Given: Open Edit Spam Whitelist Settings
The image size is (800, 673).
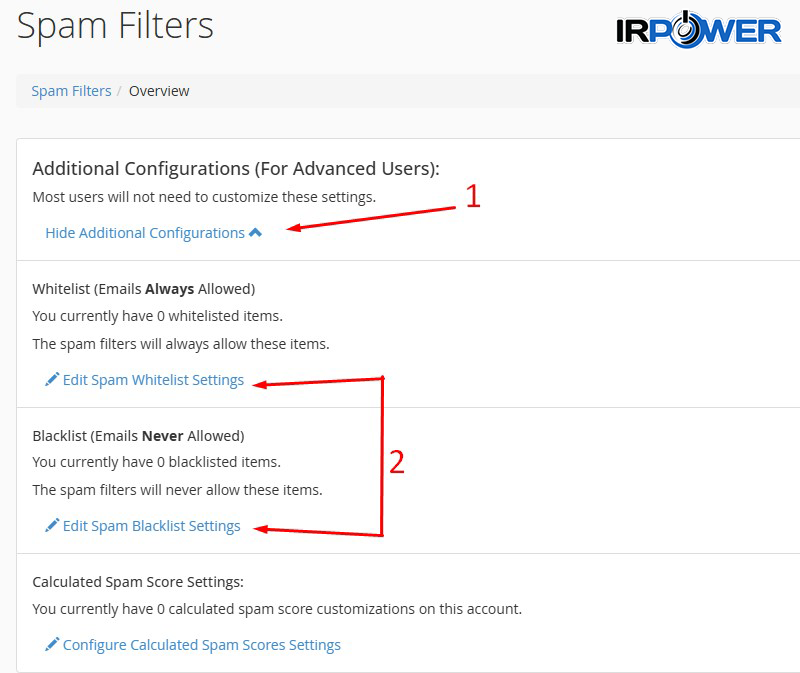Looking at the screenshot, I should (x=153, y=380).
